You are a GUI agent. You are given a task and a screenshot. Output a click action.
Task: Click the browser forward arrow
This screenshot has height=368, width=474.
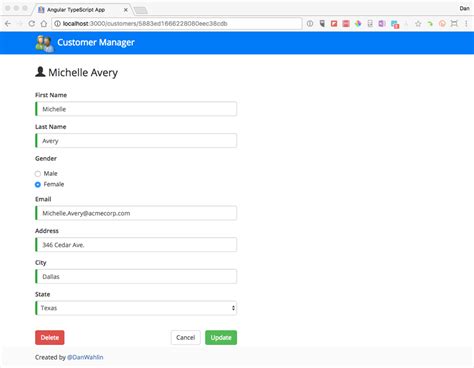coord(20,24)
